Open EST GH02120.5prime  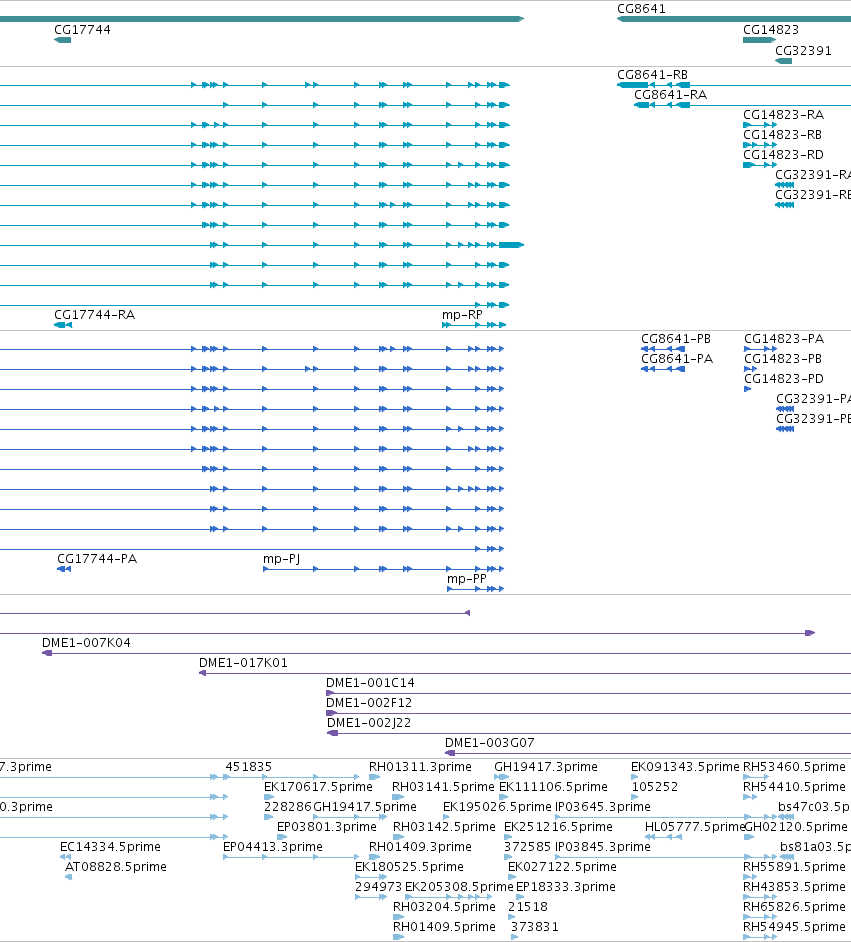(795, 827)
